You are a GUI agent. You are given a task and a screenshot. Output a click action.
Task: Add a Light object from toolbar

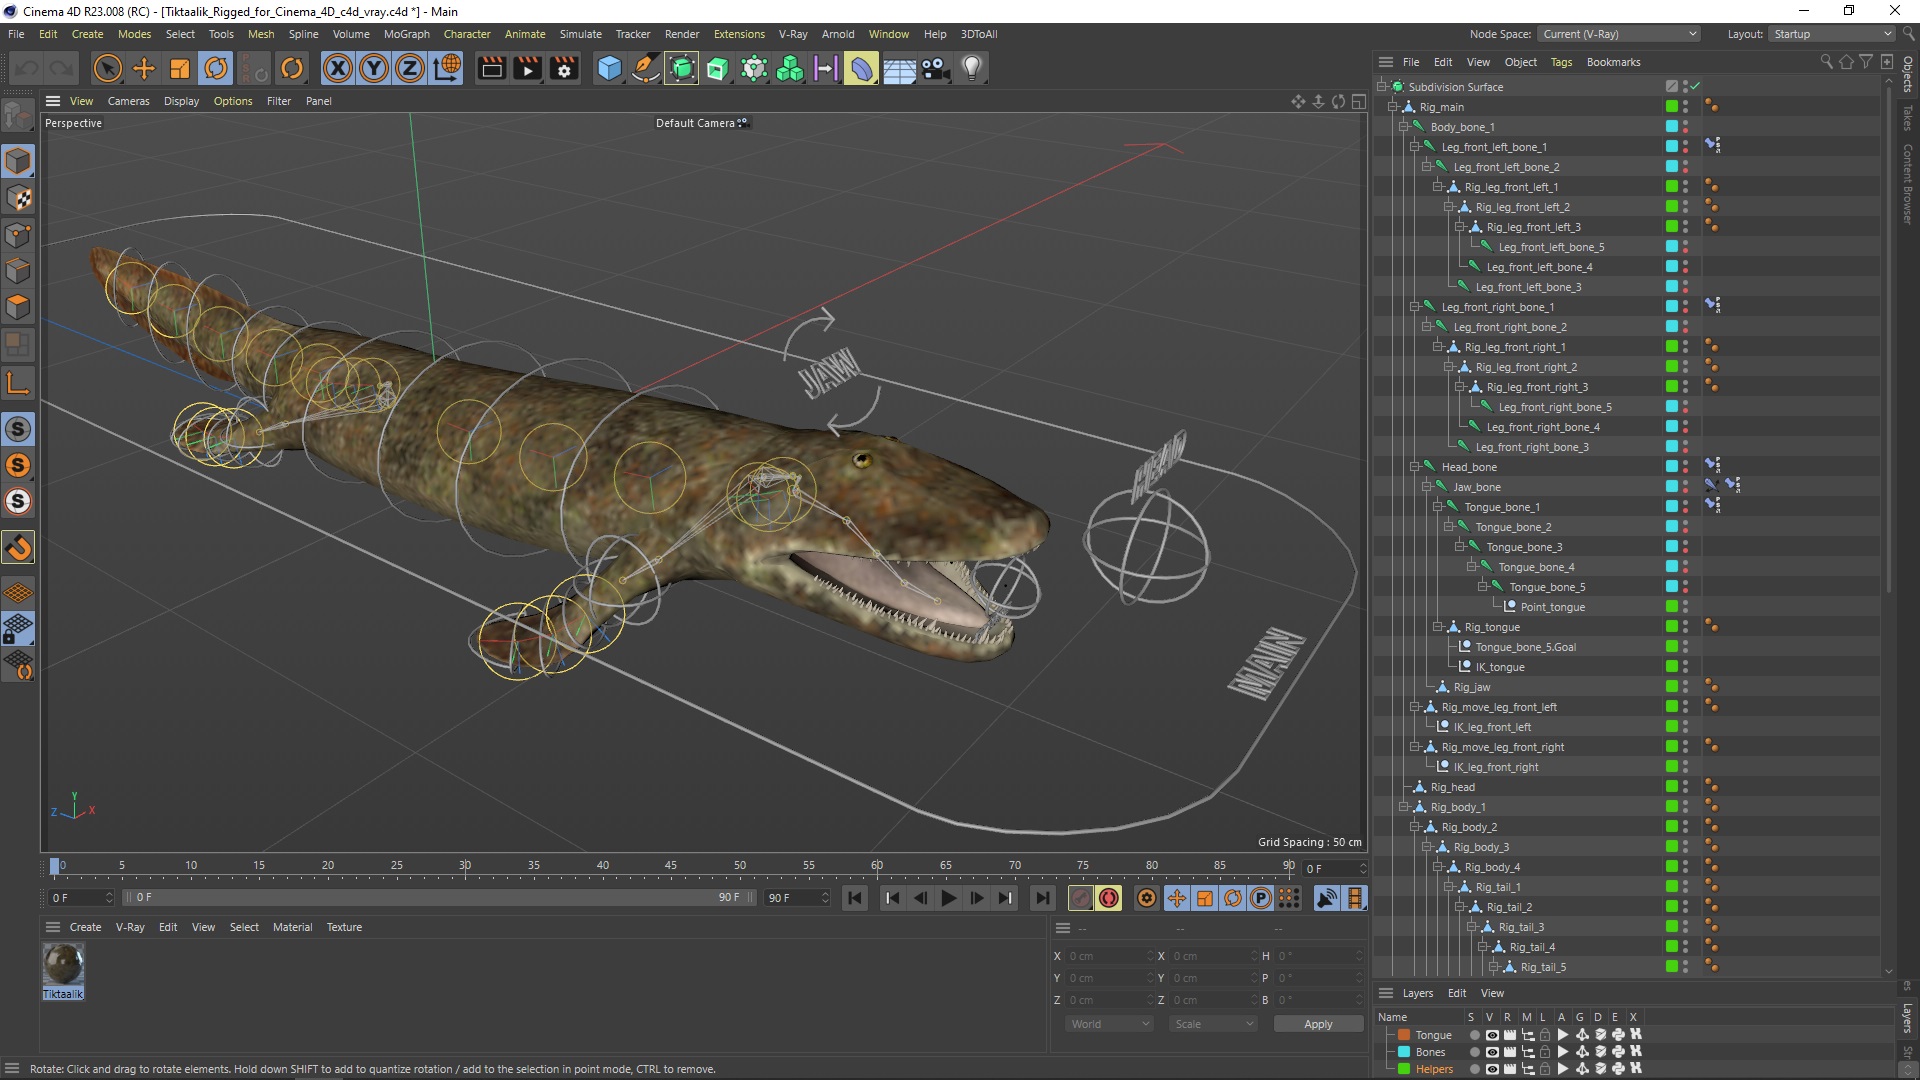click(972, 68)
